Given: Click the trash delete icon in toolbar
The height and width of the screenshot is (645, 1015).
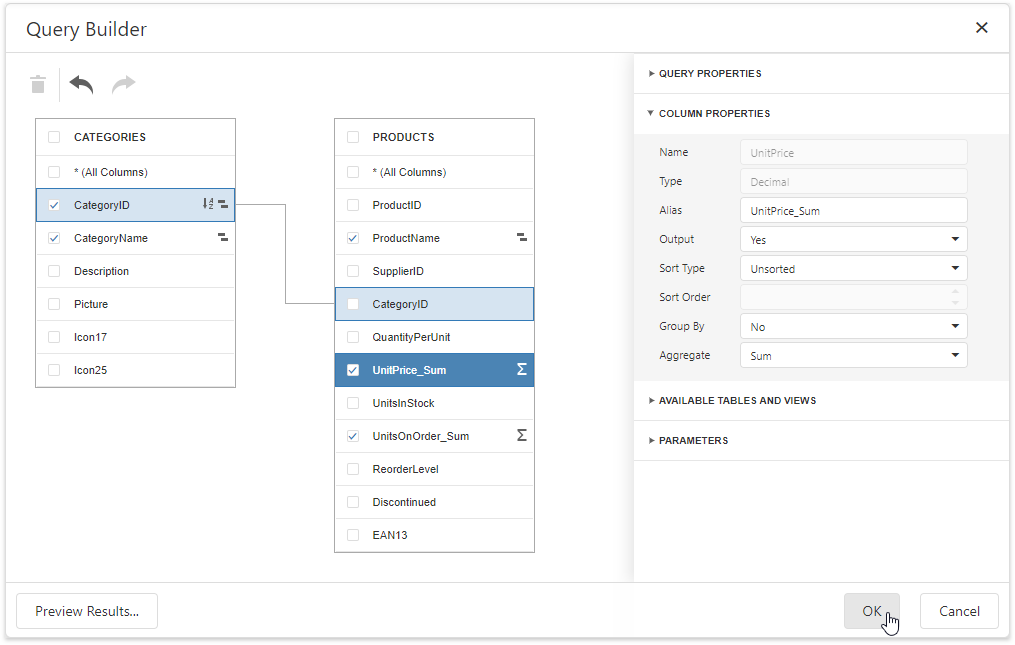Looking at the screenshot, I should [x=38, y=85].
